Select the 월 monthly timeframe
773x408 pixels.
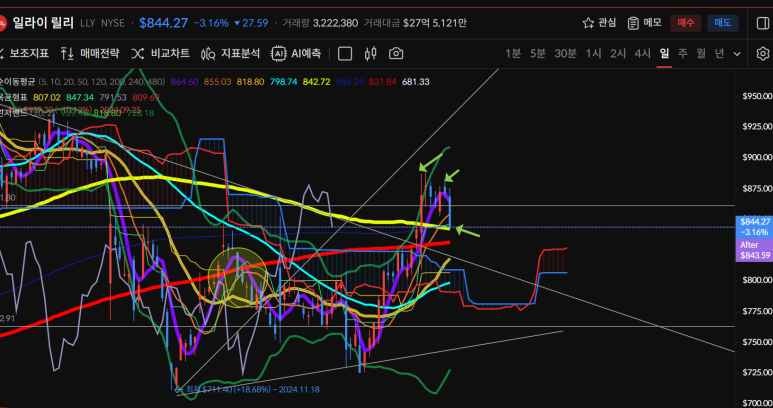pos(701,53)
